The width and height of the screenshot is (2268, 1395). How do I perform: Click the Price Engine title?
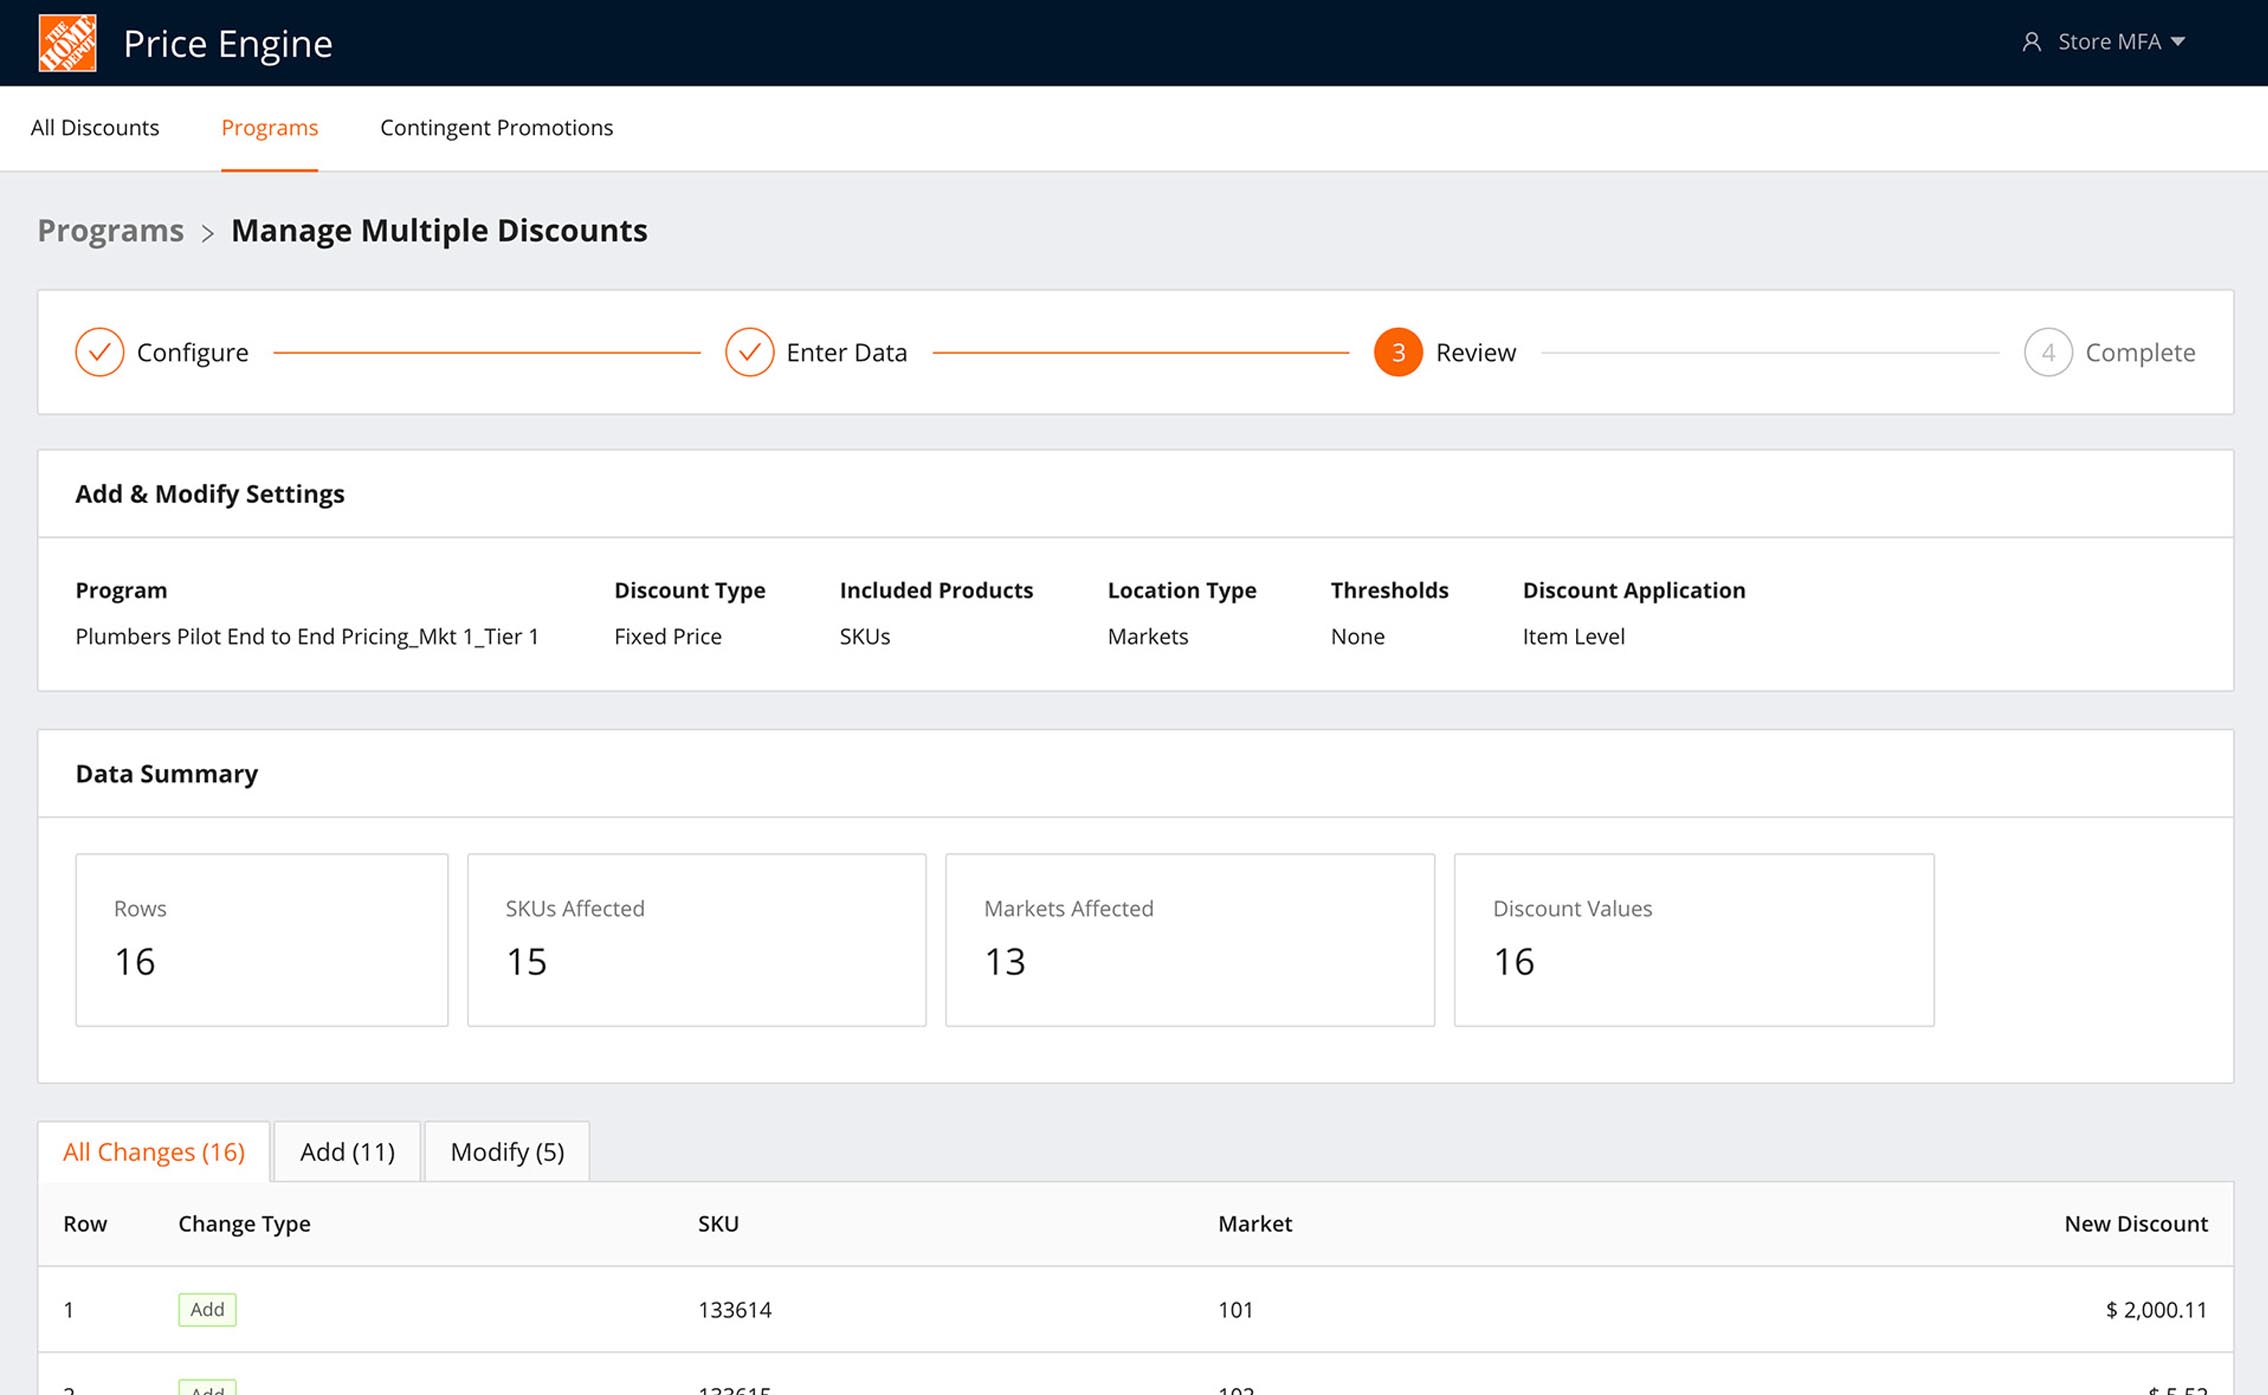228,44
